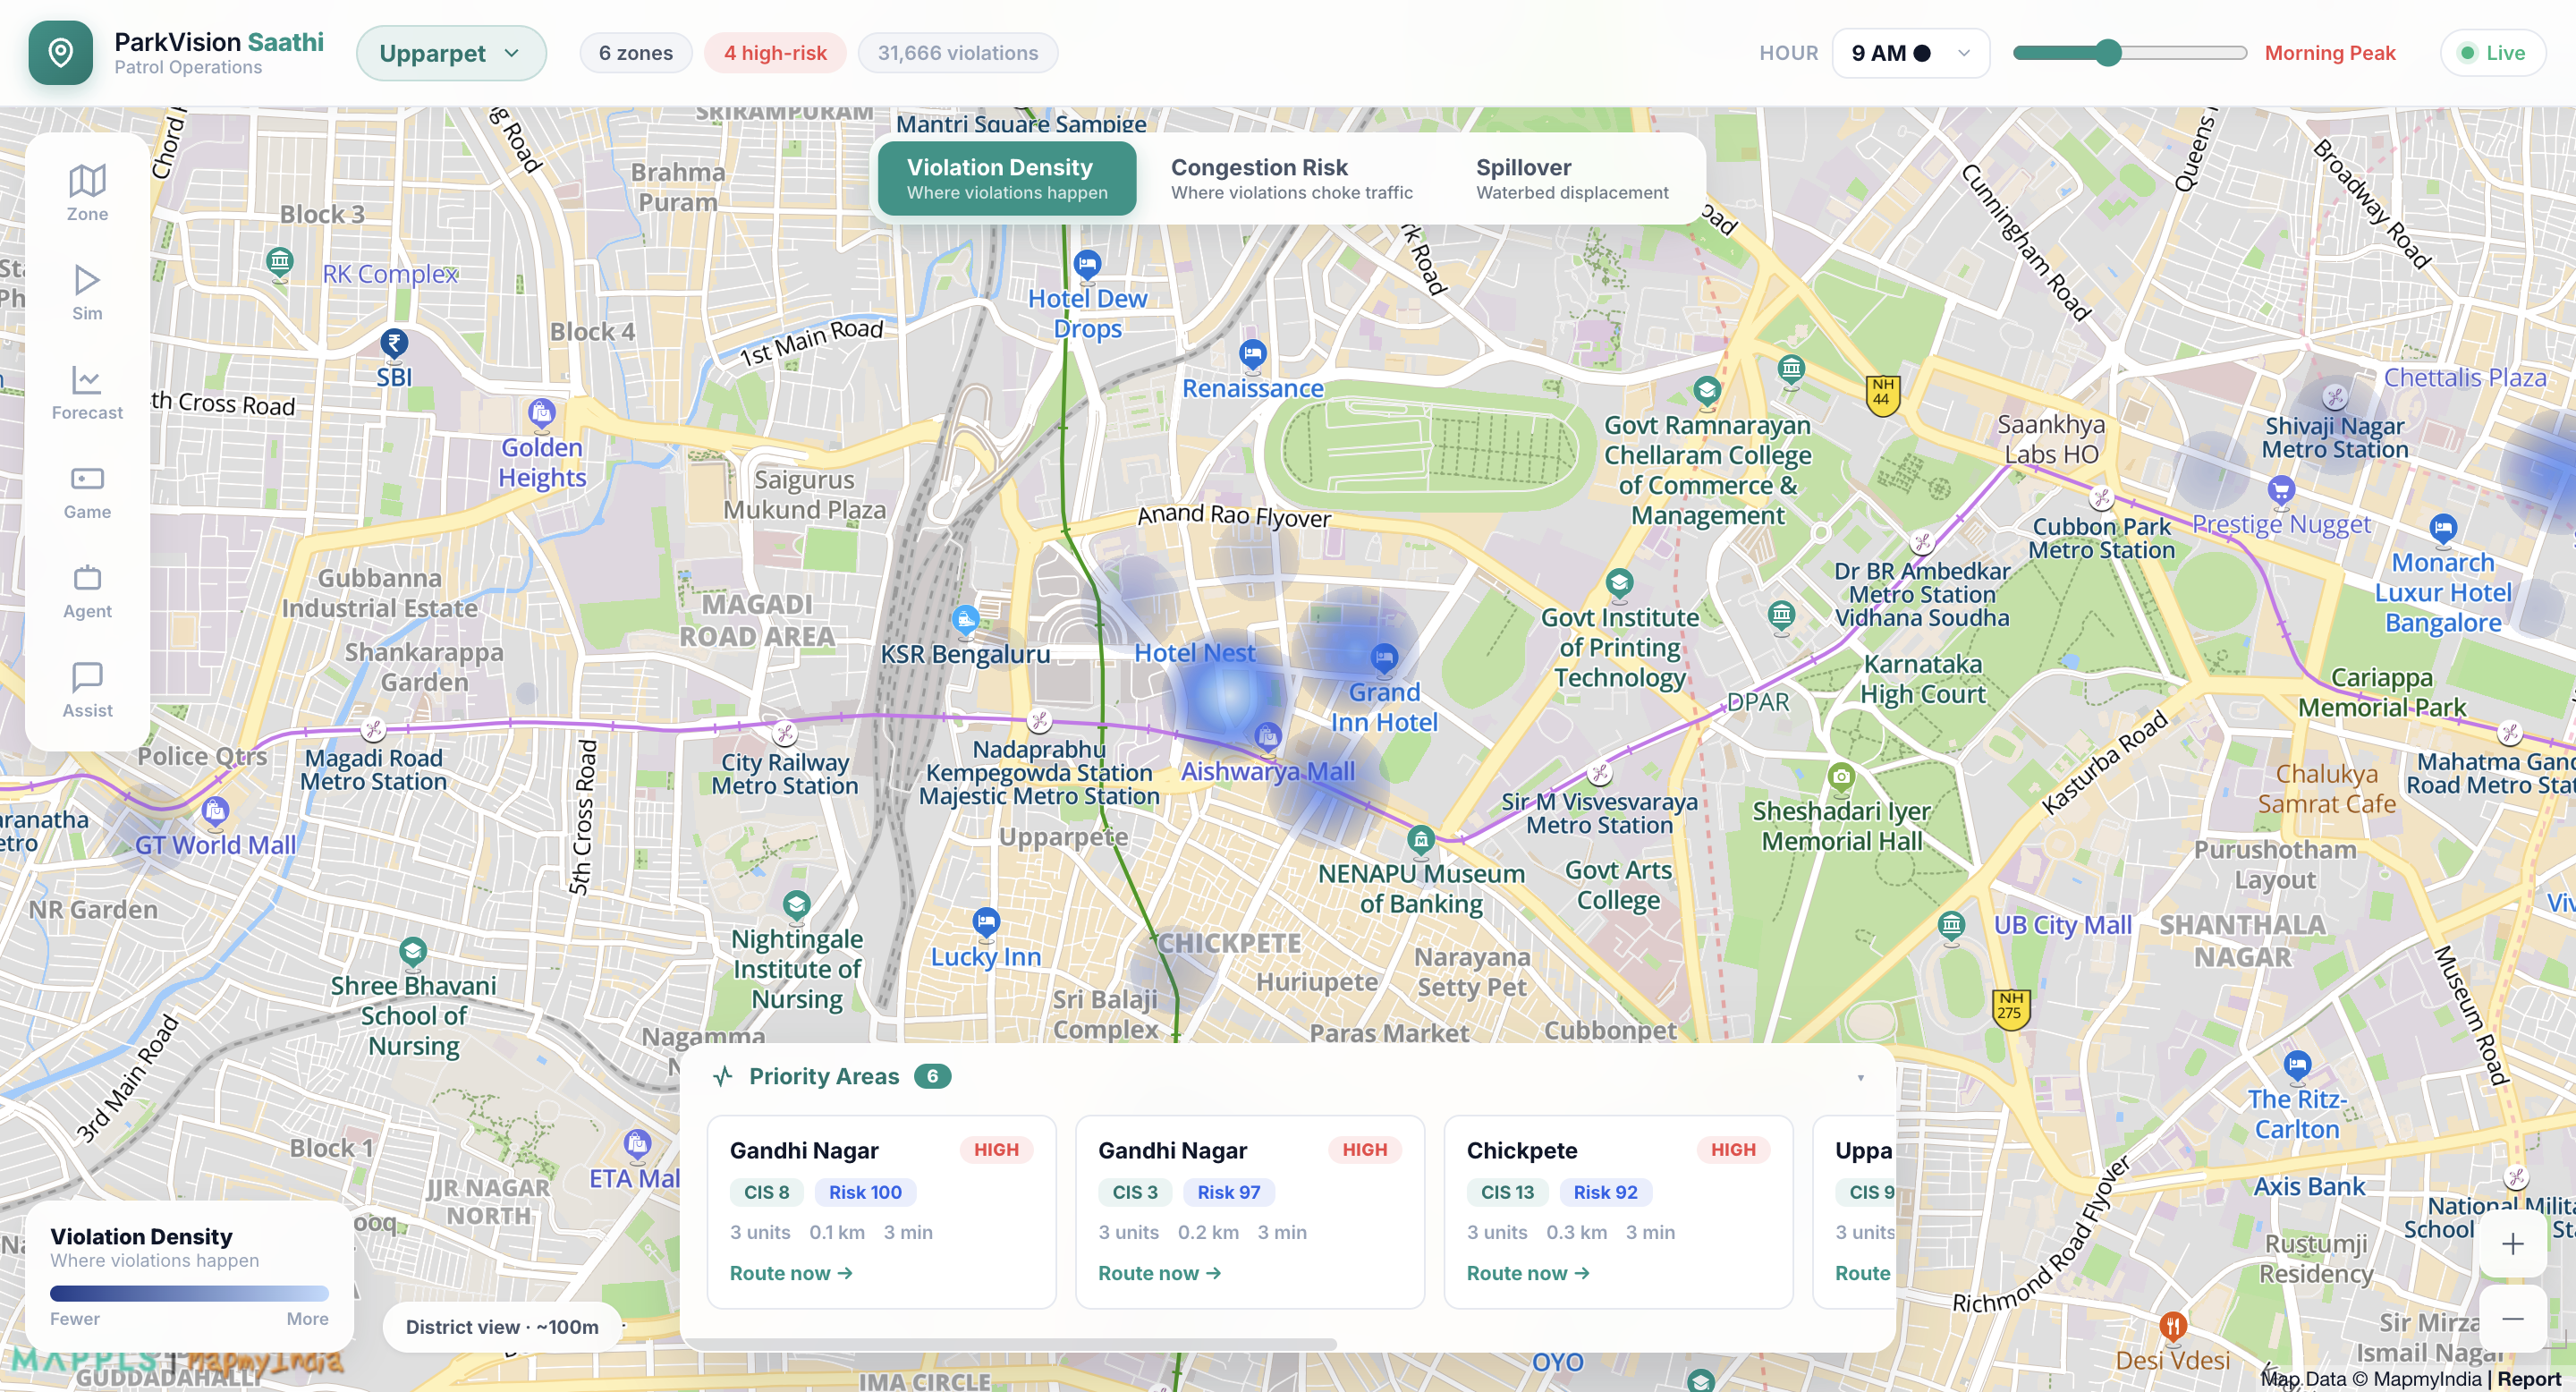This screenshot has height=1392, width=2576.
Task: Open the Sim play icon
Action: (x=87, y=280)
